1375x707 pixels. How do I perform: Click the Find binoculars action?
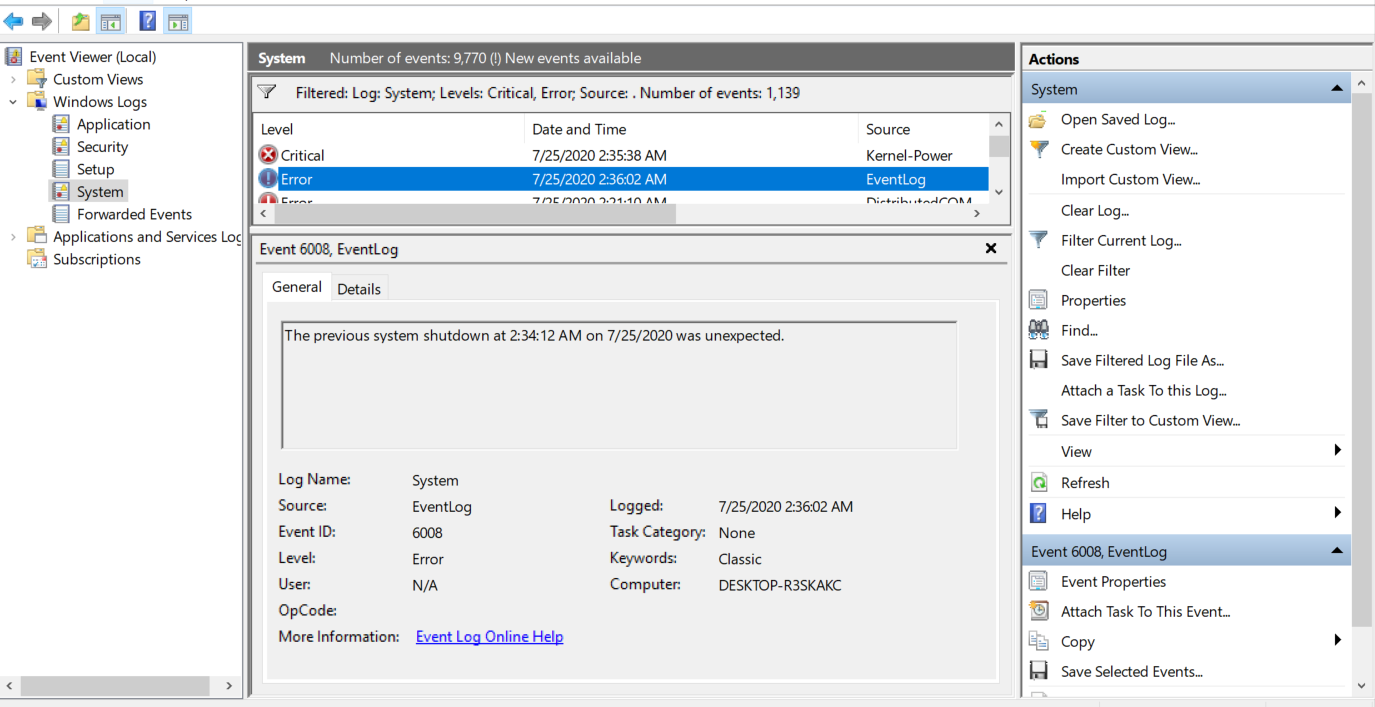click(1039, 330)
